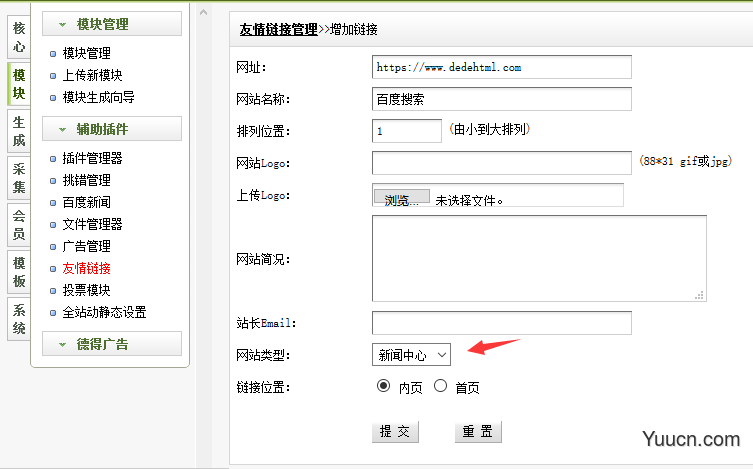
Task: Expand the 德得广告 section header
Action: click(x=111, y=344)
